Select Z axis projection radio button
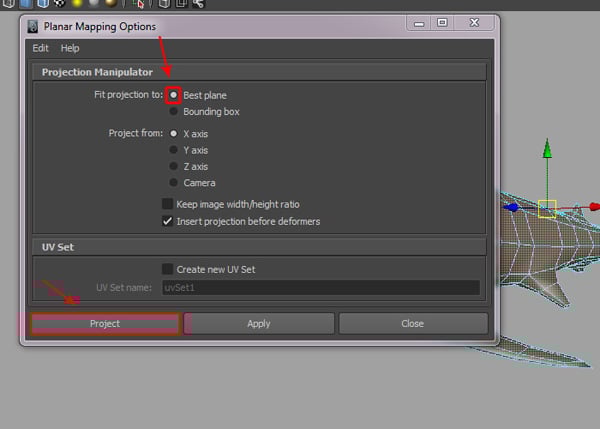 (x=174, y=167)
